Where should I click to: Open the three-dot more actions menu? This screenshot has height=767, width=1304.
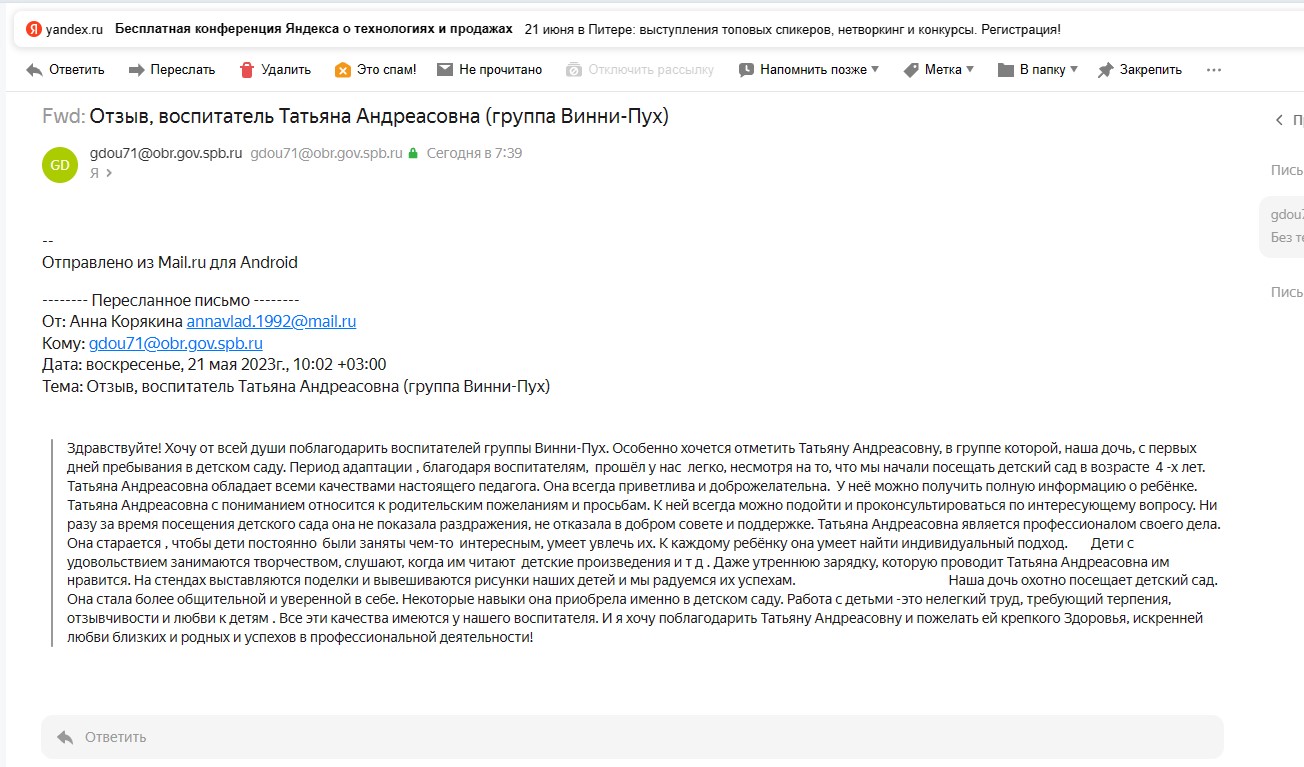tap(1214, 70)
